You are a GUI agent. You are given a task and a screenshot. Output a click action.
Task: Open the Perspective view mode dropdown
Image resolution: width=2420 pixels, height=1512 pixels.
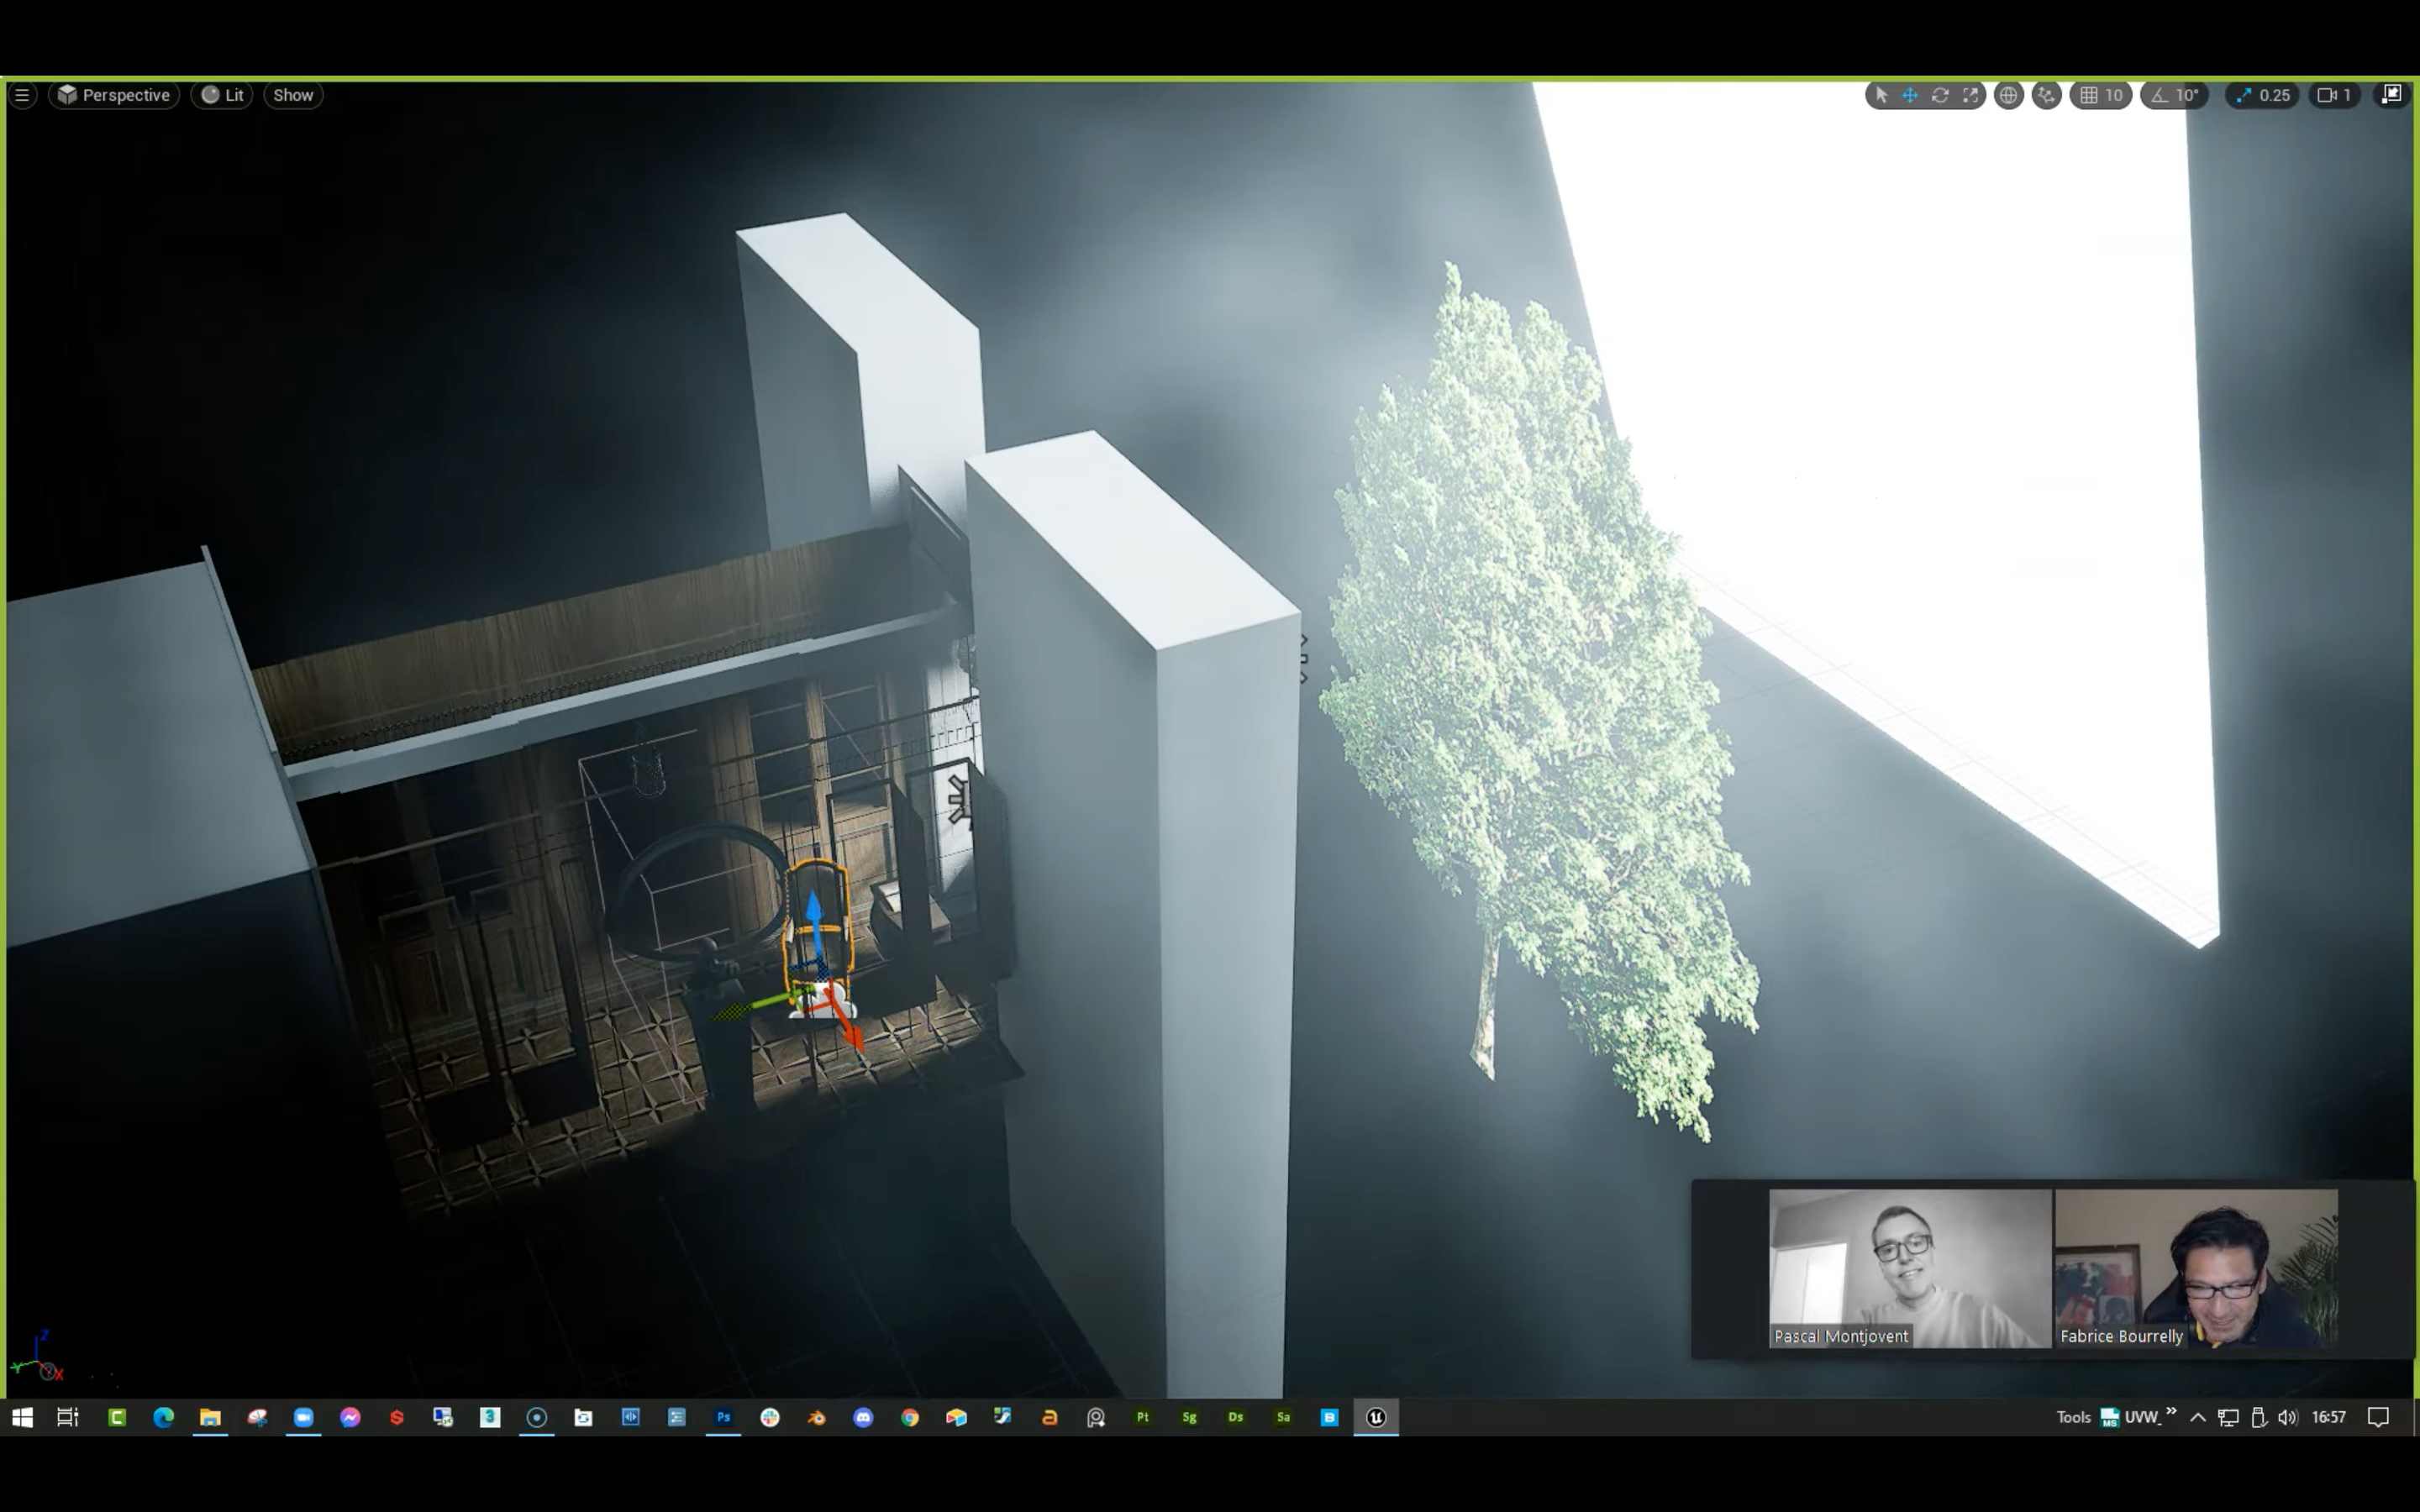pyautogui.click(x=114, y=95)
